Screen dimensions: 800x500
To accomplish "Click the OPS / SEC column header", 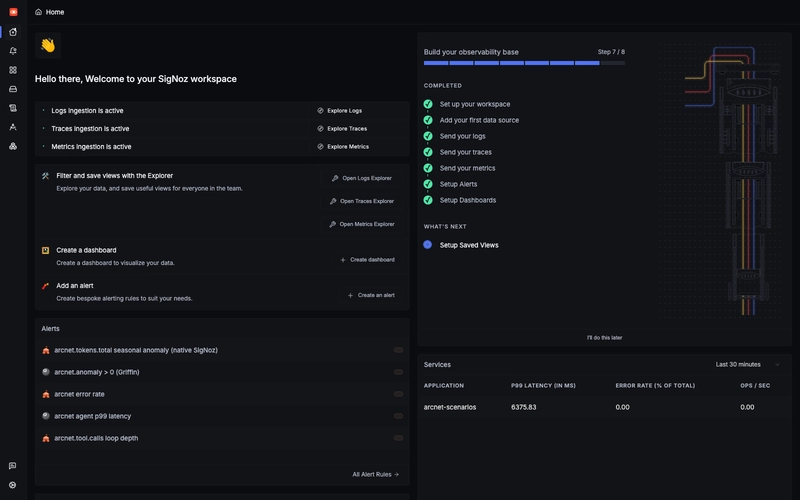I will point(755,386).
